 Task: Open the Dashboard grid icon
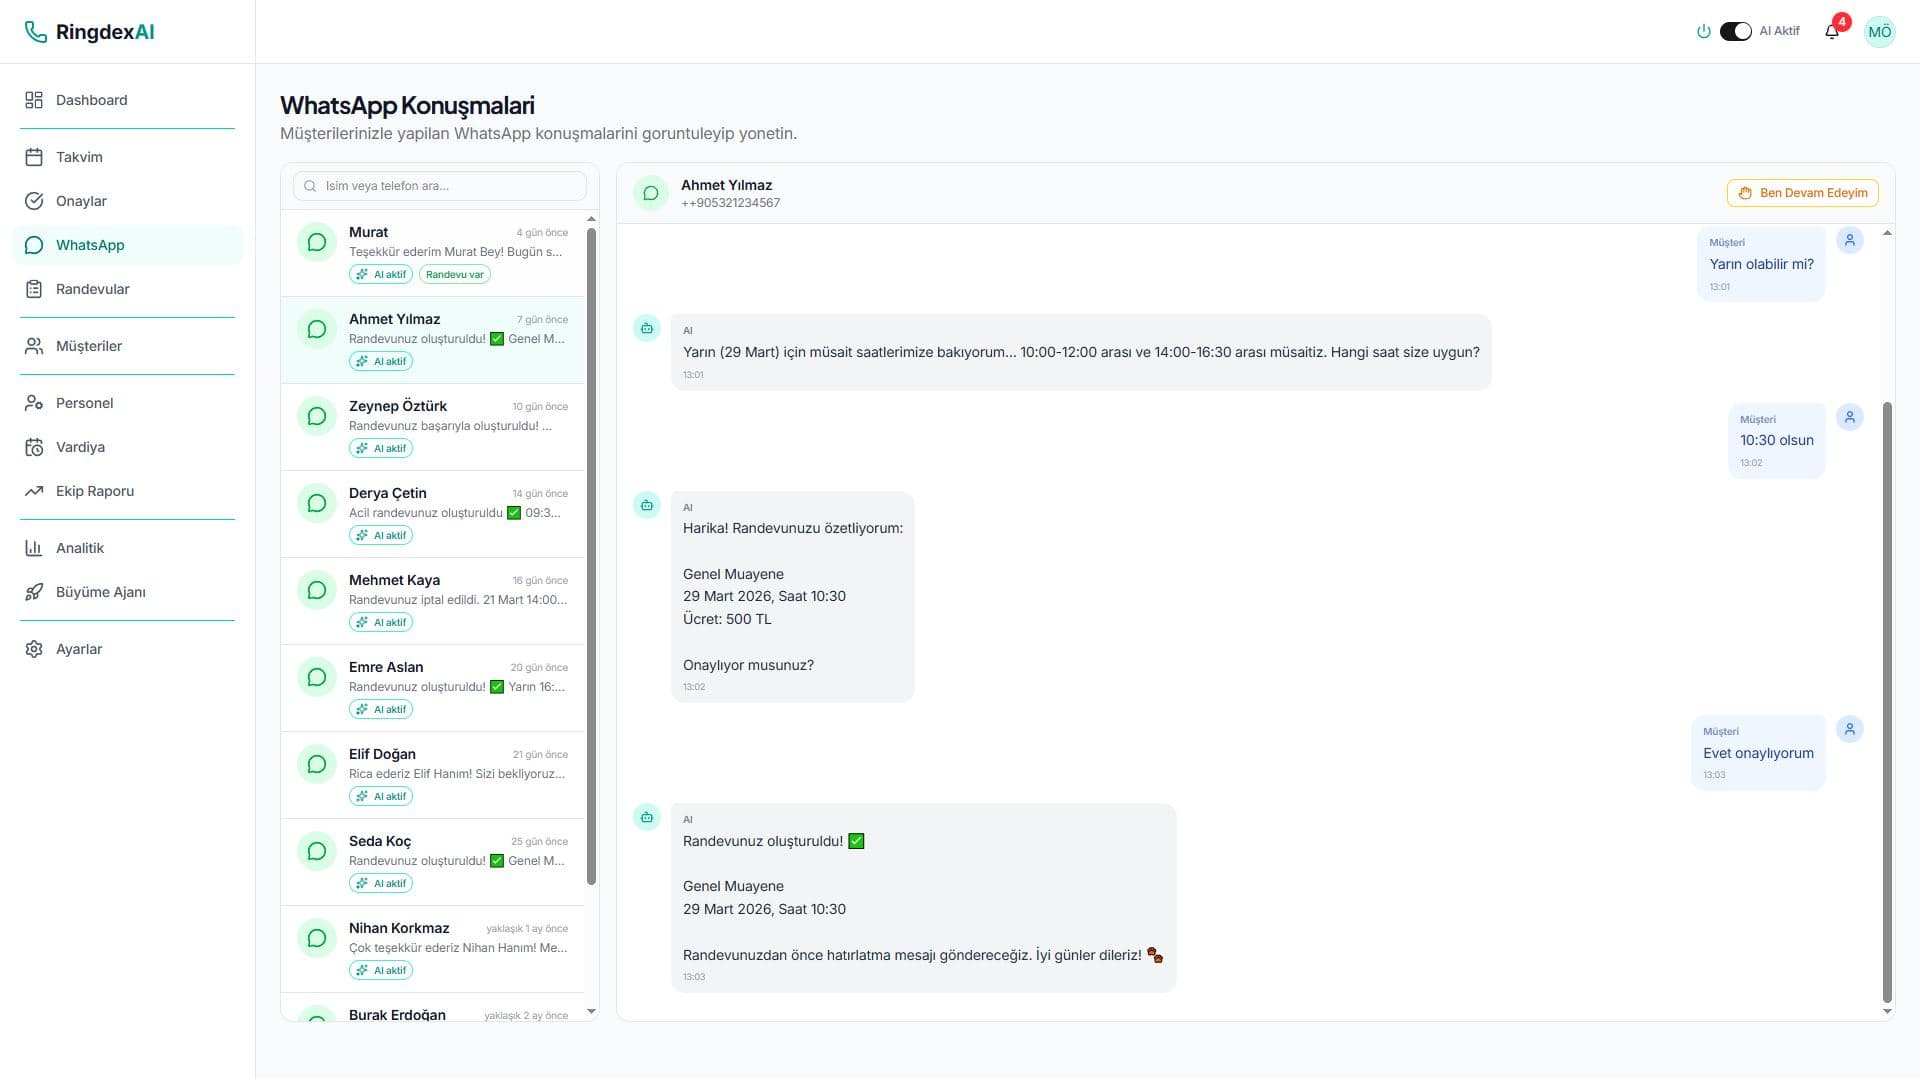34,100
